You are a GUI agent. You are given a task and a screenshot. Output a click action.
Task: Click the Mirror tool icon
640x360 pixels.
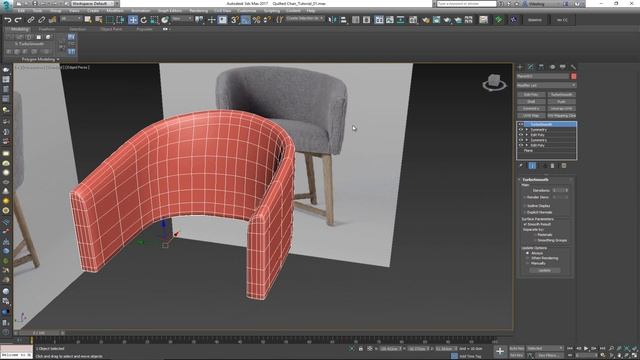[x=333, y=20]
